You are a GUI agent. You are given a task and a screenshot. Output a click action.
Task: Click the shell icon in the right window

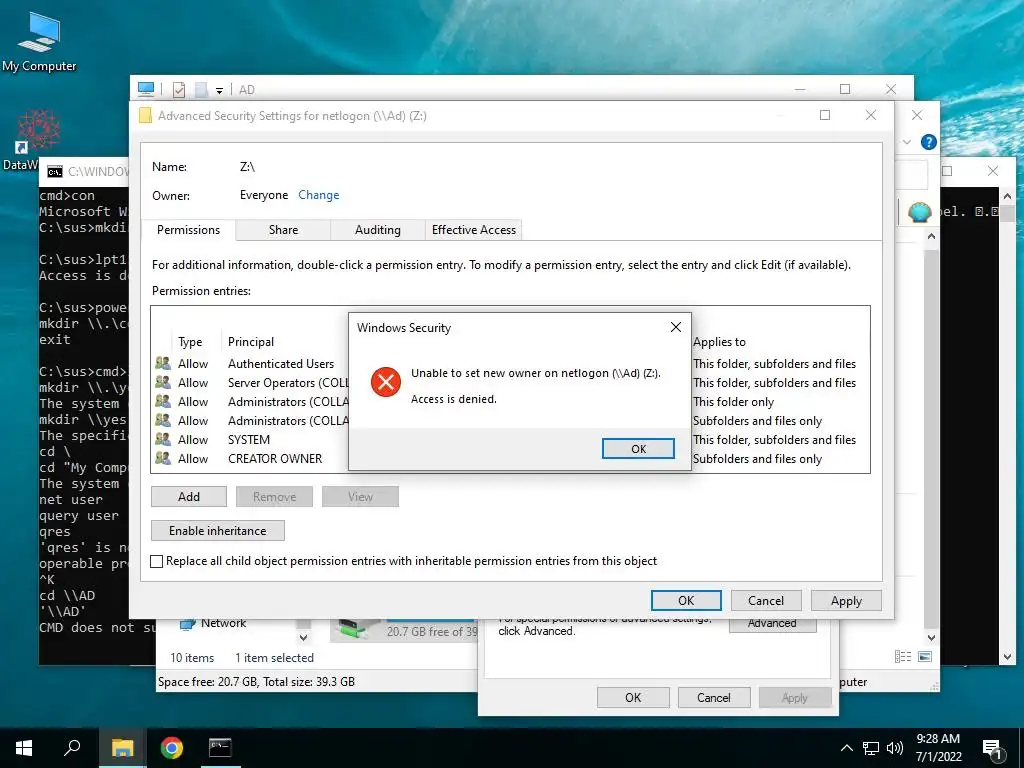[x=920, y=212]
